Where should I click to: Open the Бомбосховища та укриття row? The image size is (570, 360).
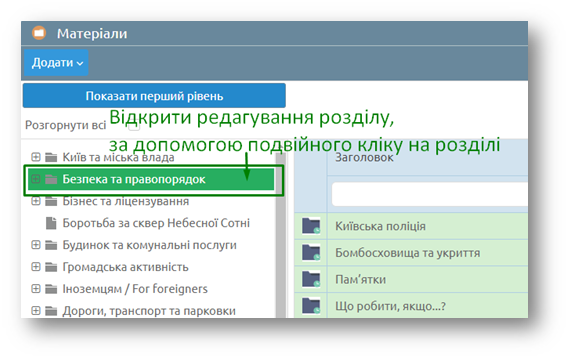408,253
